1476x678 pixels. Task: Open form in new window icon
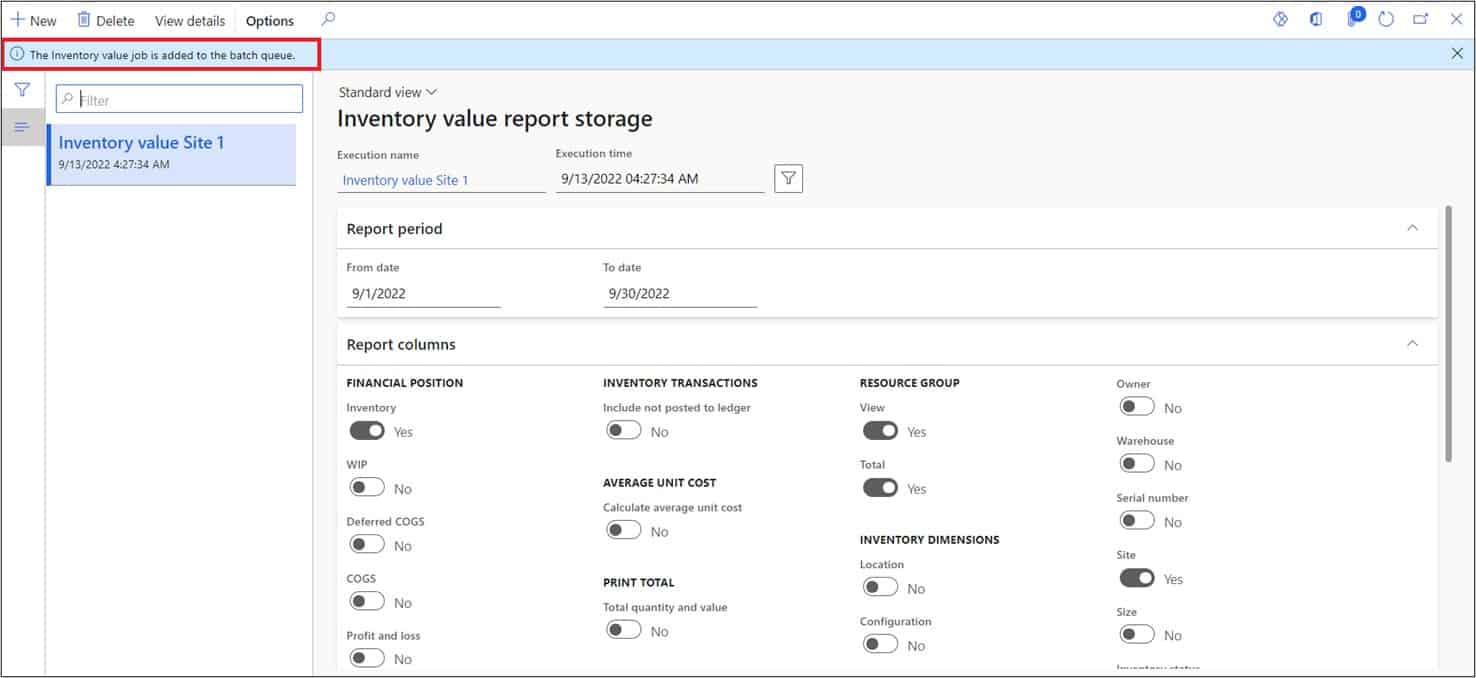coord(1422,18)
